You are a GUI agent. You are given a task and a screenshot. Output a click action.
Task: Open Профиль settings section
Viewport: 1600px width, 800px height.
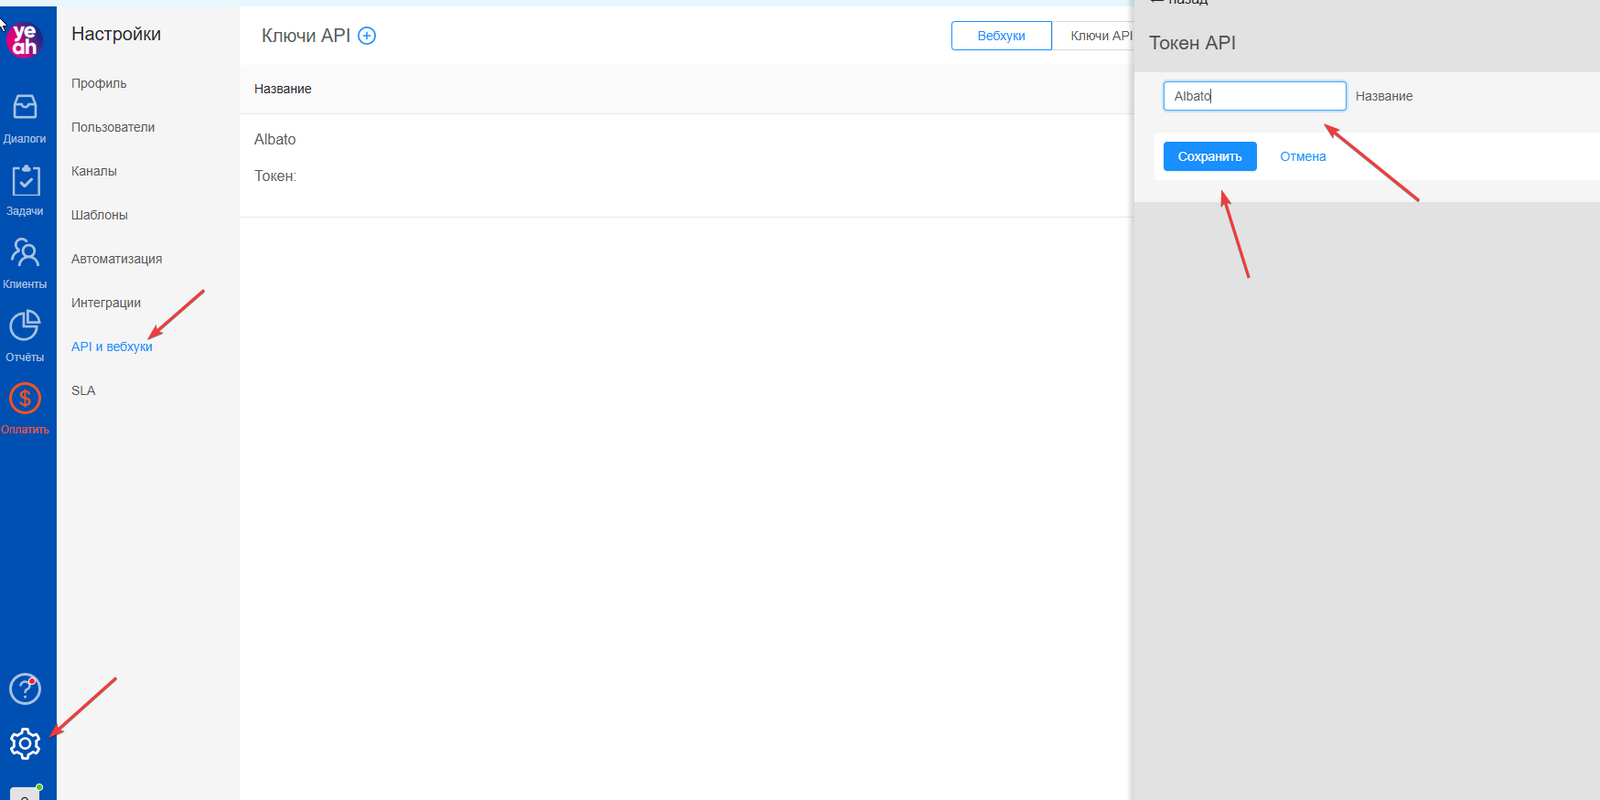coord(99,84)
